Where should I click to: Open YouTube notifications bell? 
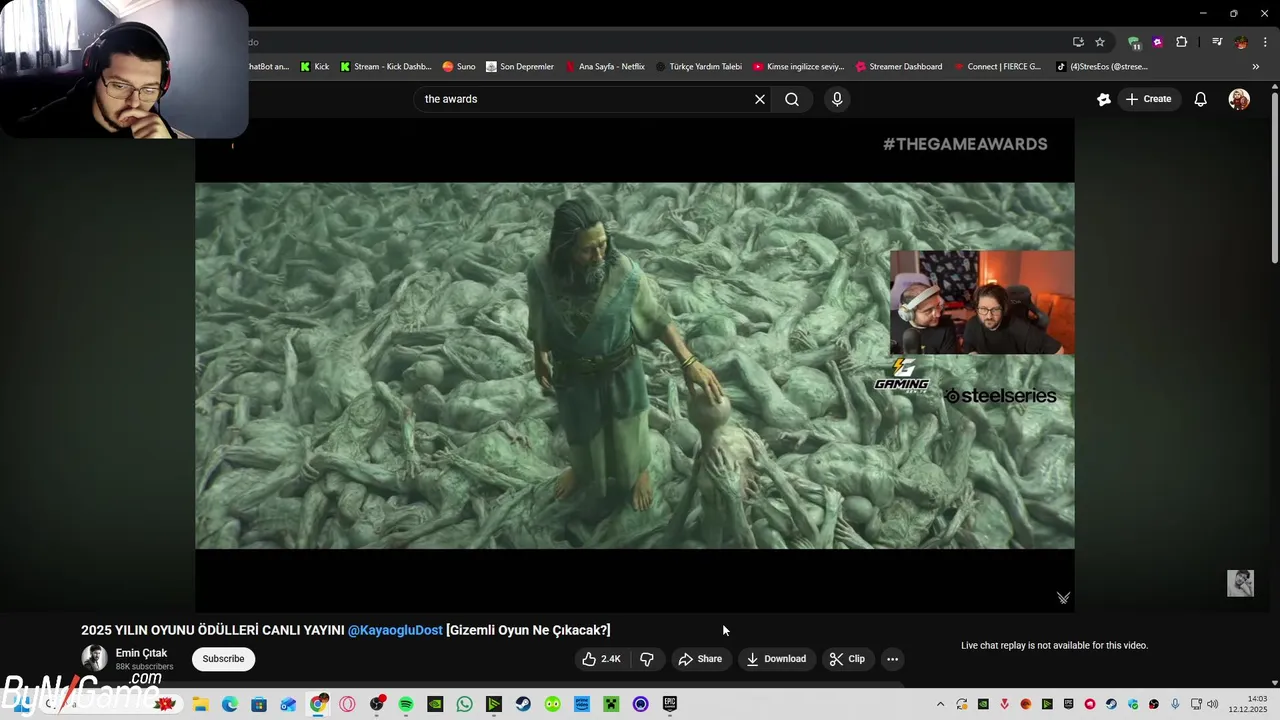coord(1201,99)
